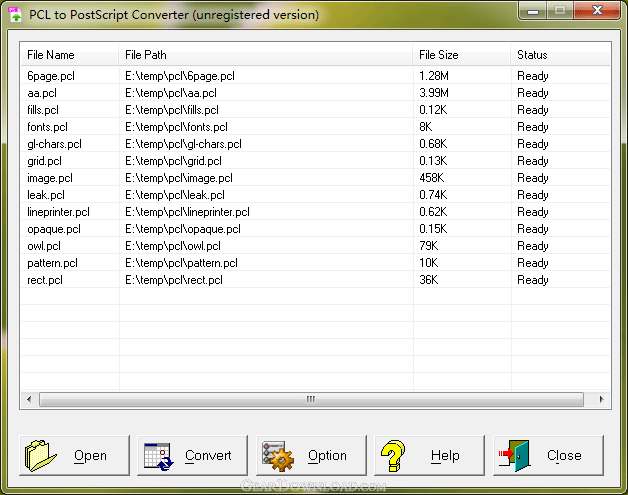Click the Convert calendar-arrows icon
The width and height of the screenshot is (628, 495).
click(159, 457)
